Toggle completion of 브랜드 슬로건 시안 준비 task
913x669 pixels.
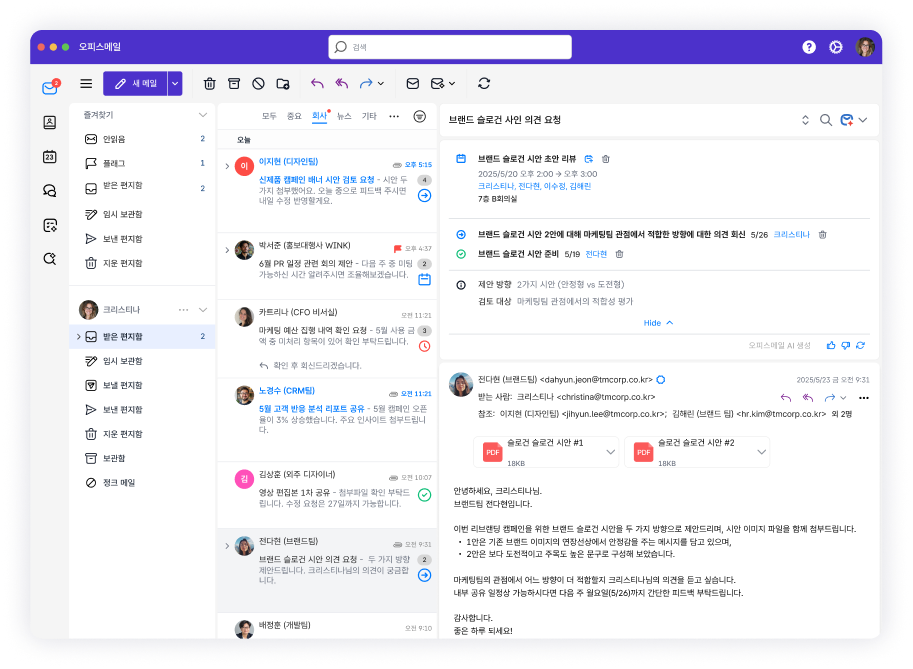(461, 254)
